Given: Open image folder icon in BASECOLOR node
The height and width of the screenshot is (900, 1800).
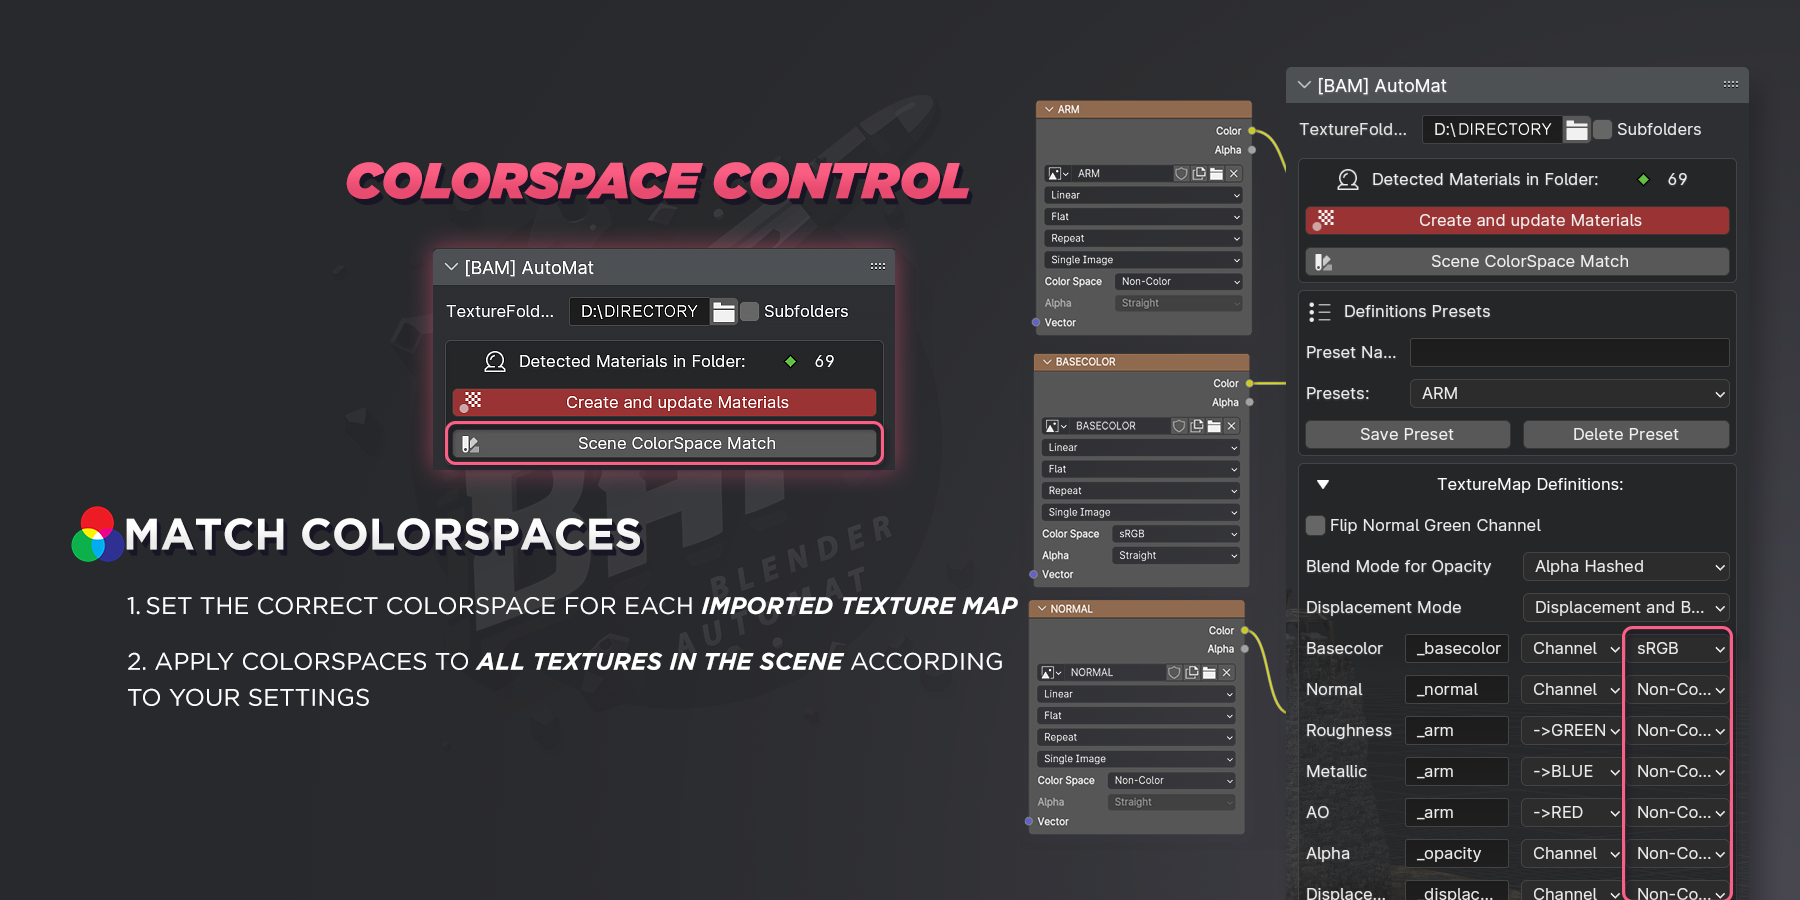Looking at the screenshot, I should (x=1214, y=426).
